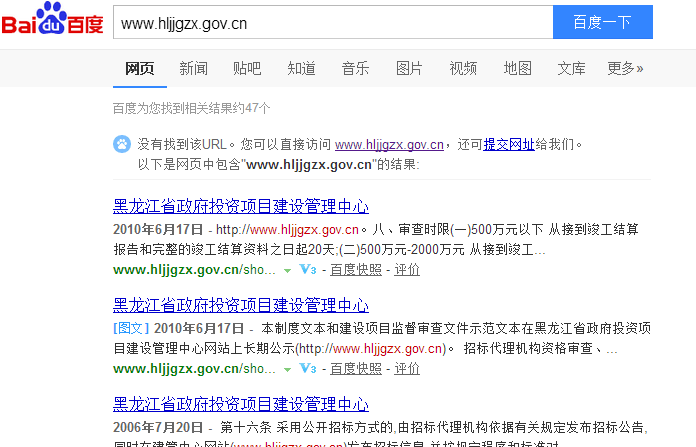
Task: Open the 贴吧 tab
Action: tap(247, 68)
